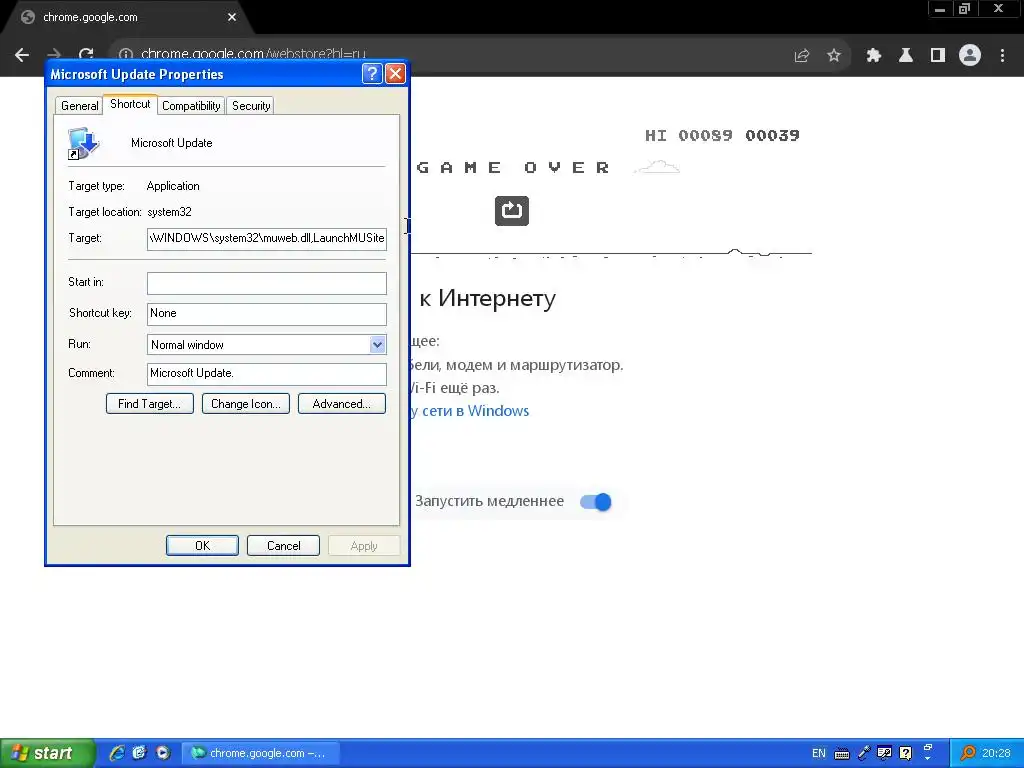The image size is (1024, 768).
Task: Select the Shortcut tab
Action: (130, 104)
